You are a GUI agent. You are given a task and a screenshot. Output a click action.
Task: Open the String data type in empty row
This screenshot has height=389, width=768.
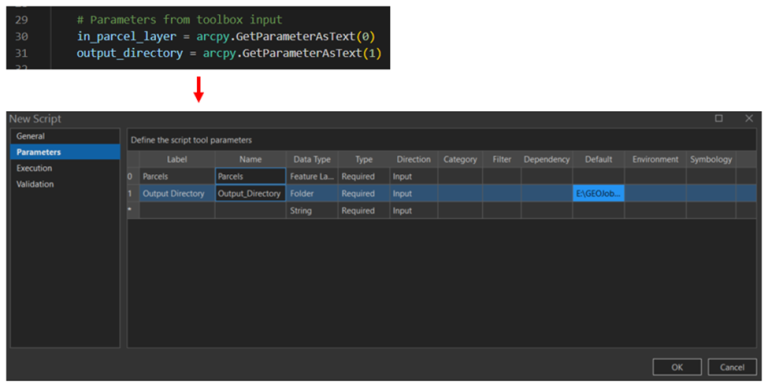pos(312,211)
